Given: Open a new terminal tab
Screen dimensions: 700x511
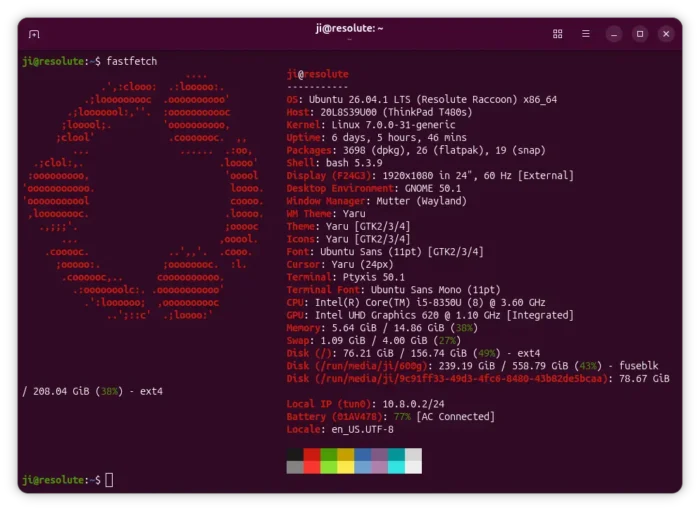Looking at the screenshot, I should (x=34, y=34).
